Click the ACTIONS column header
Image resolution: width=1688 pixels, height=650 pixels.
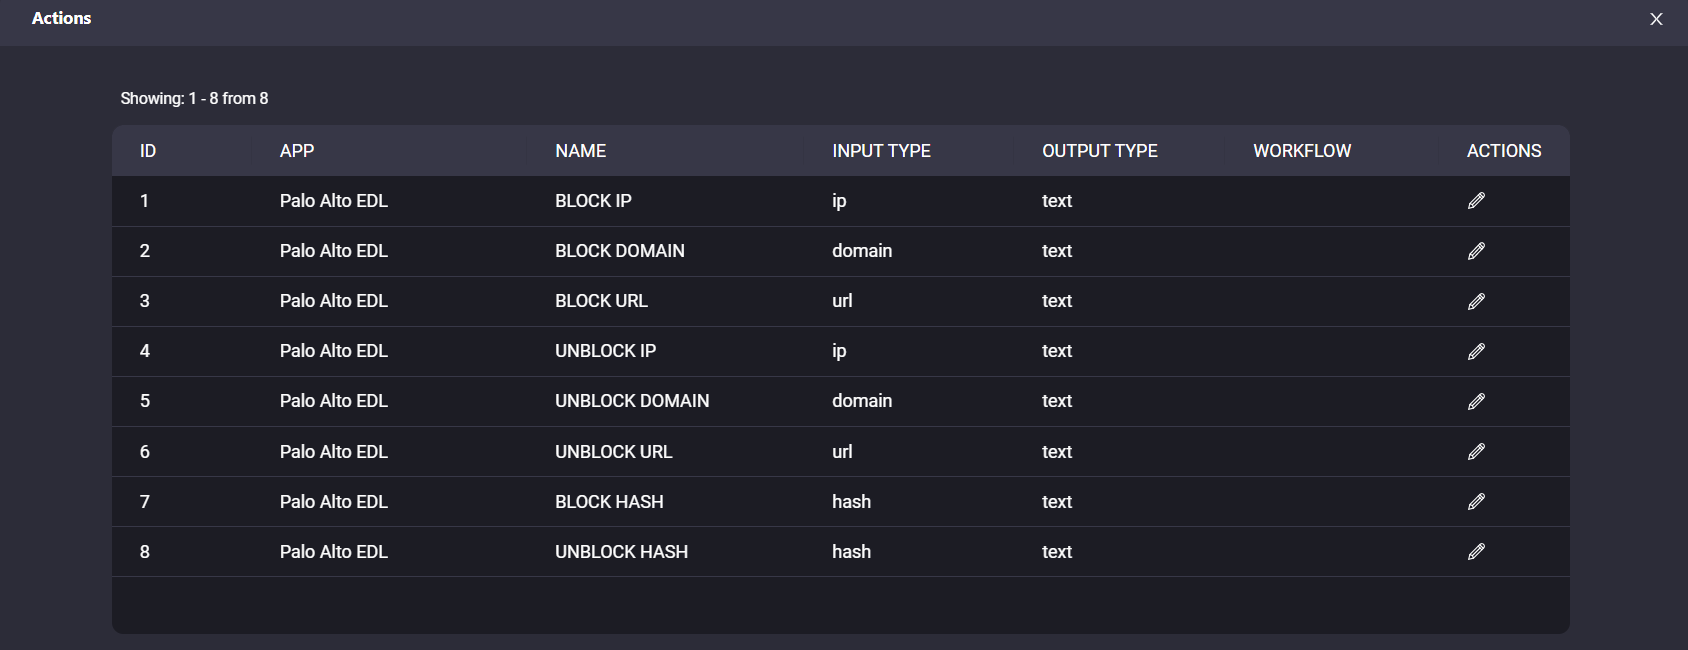(x=1504, y=151)
